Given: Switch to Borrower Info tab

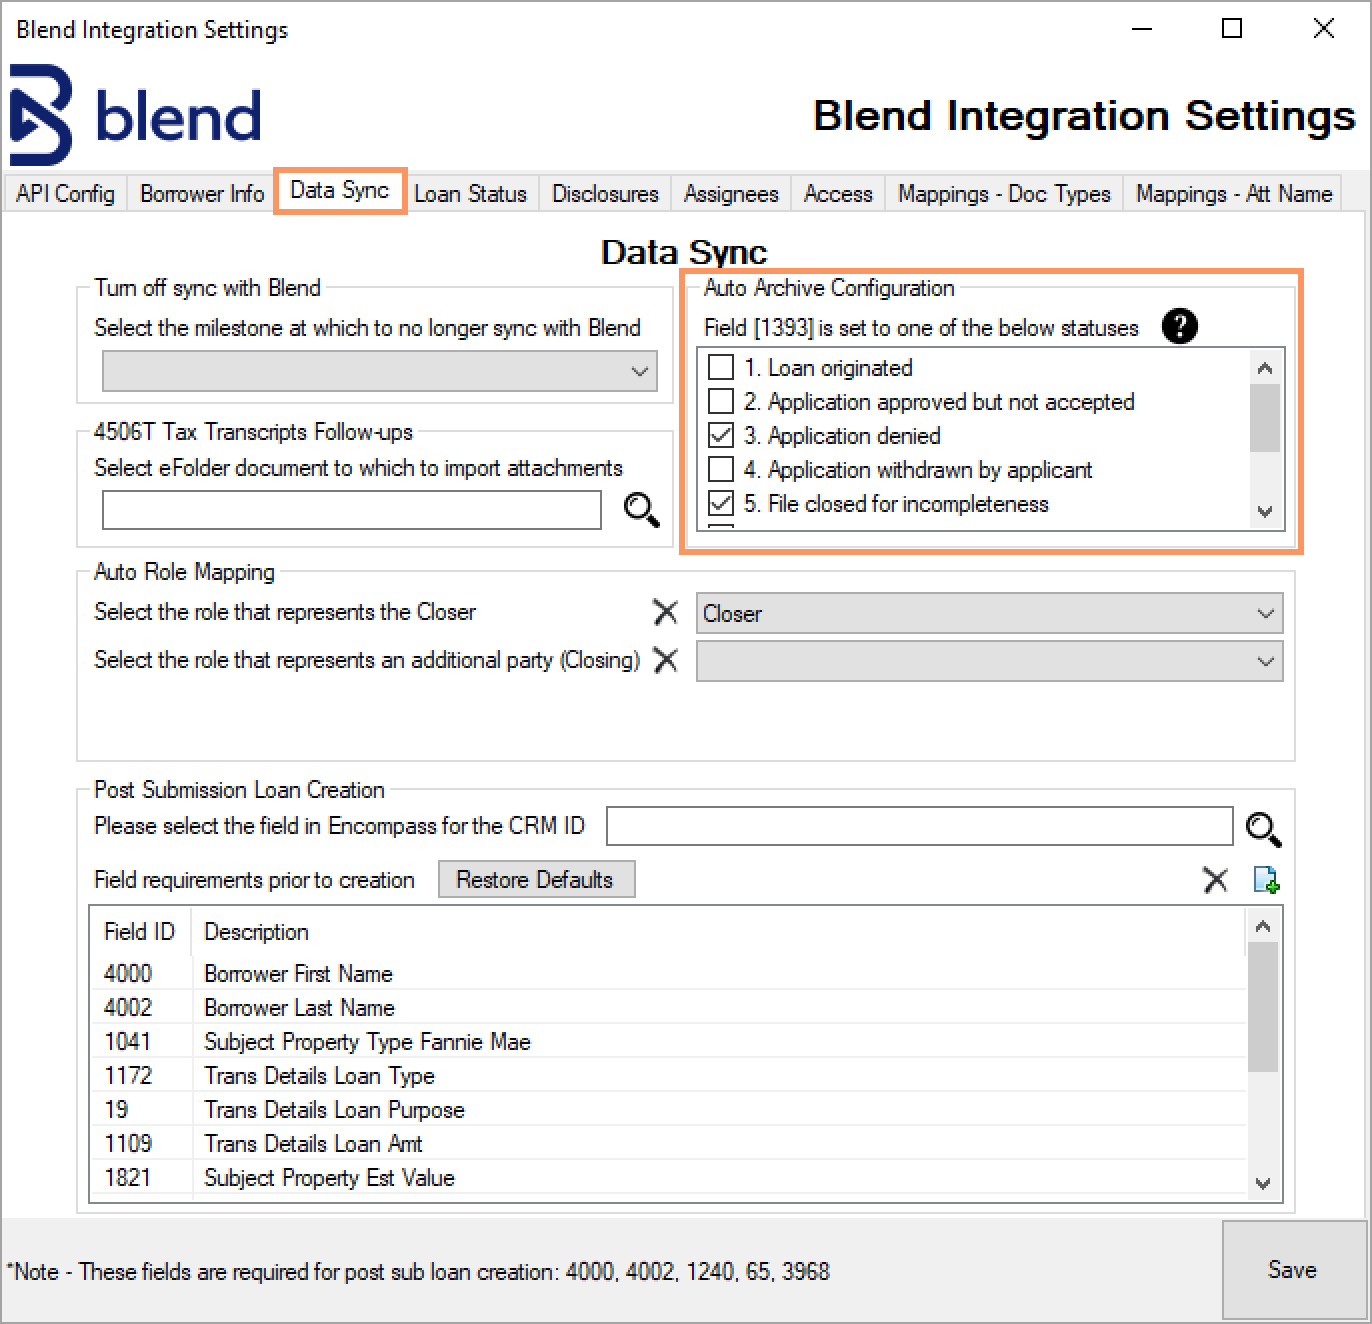Looking at the screenshot, I should click(201, 193).
